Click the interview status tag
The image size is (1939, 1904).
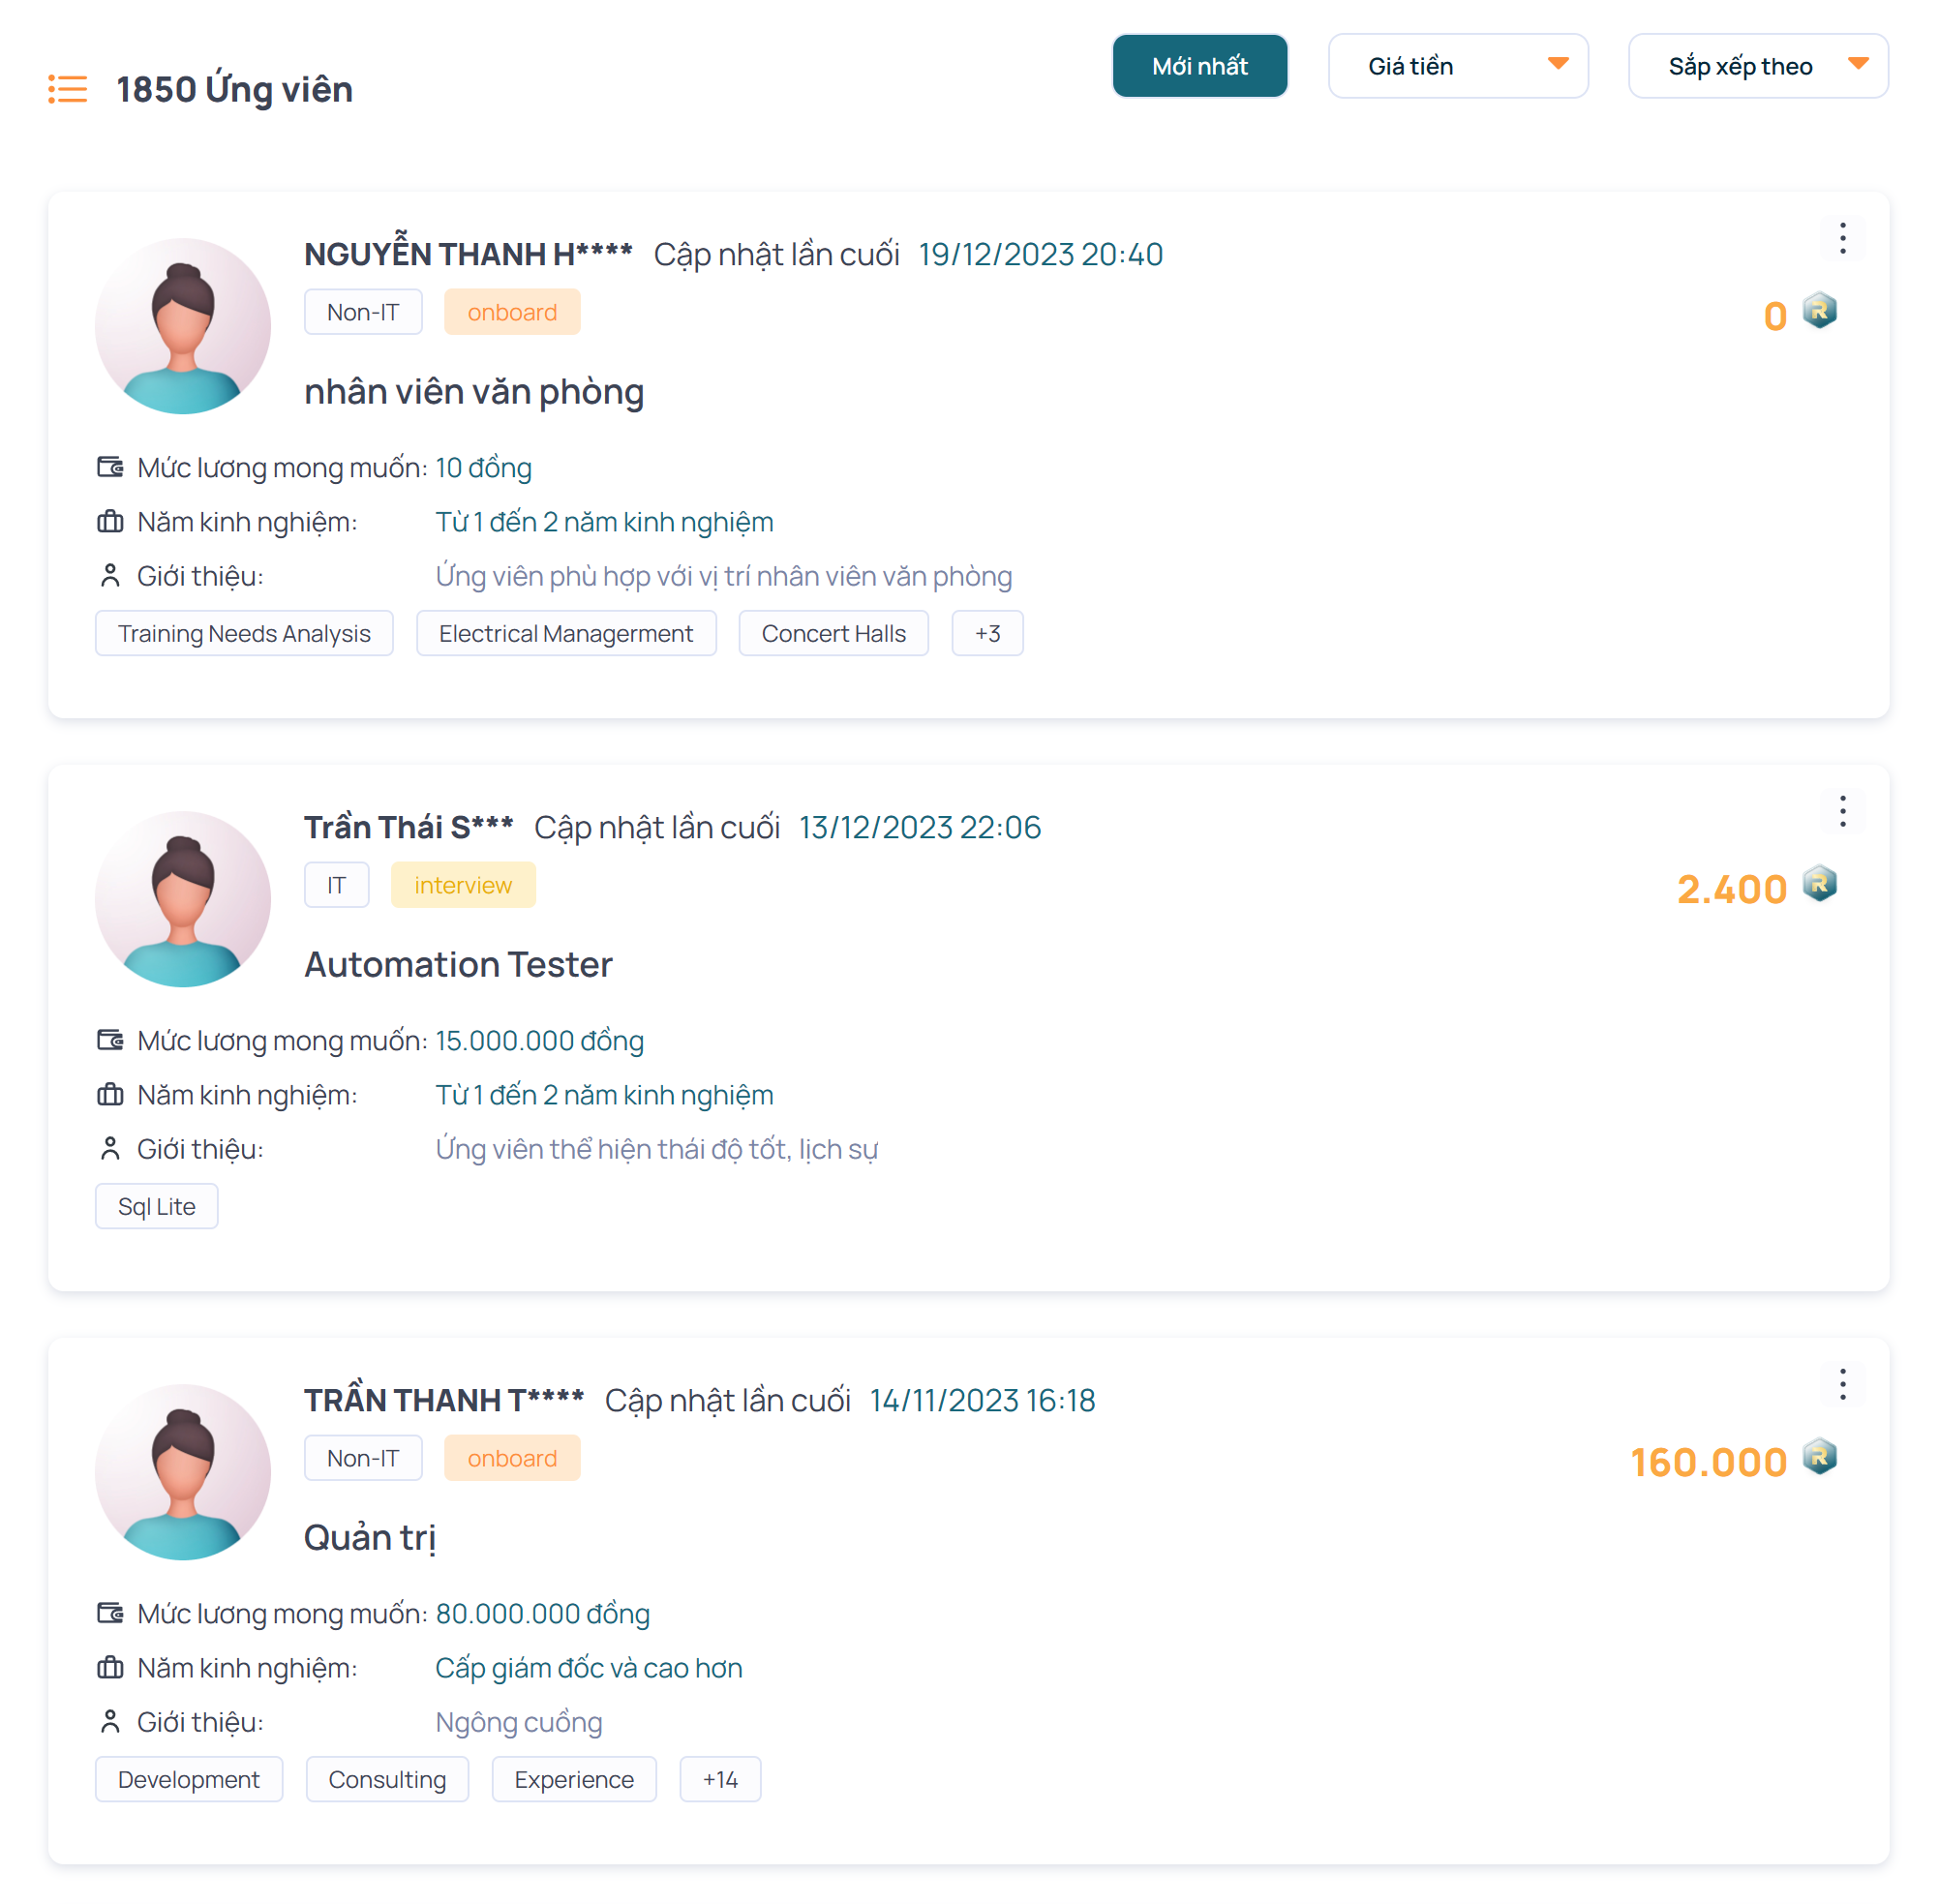pyautogui.click(x=462, y=885)
